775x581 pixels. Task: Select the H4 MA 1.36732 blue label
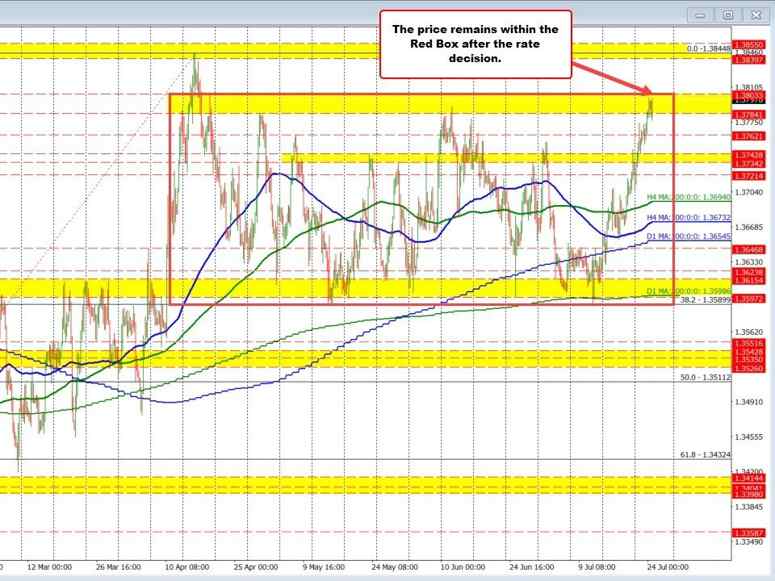(x=689, y=217)
